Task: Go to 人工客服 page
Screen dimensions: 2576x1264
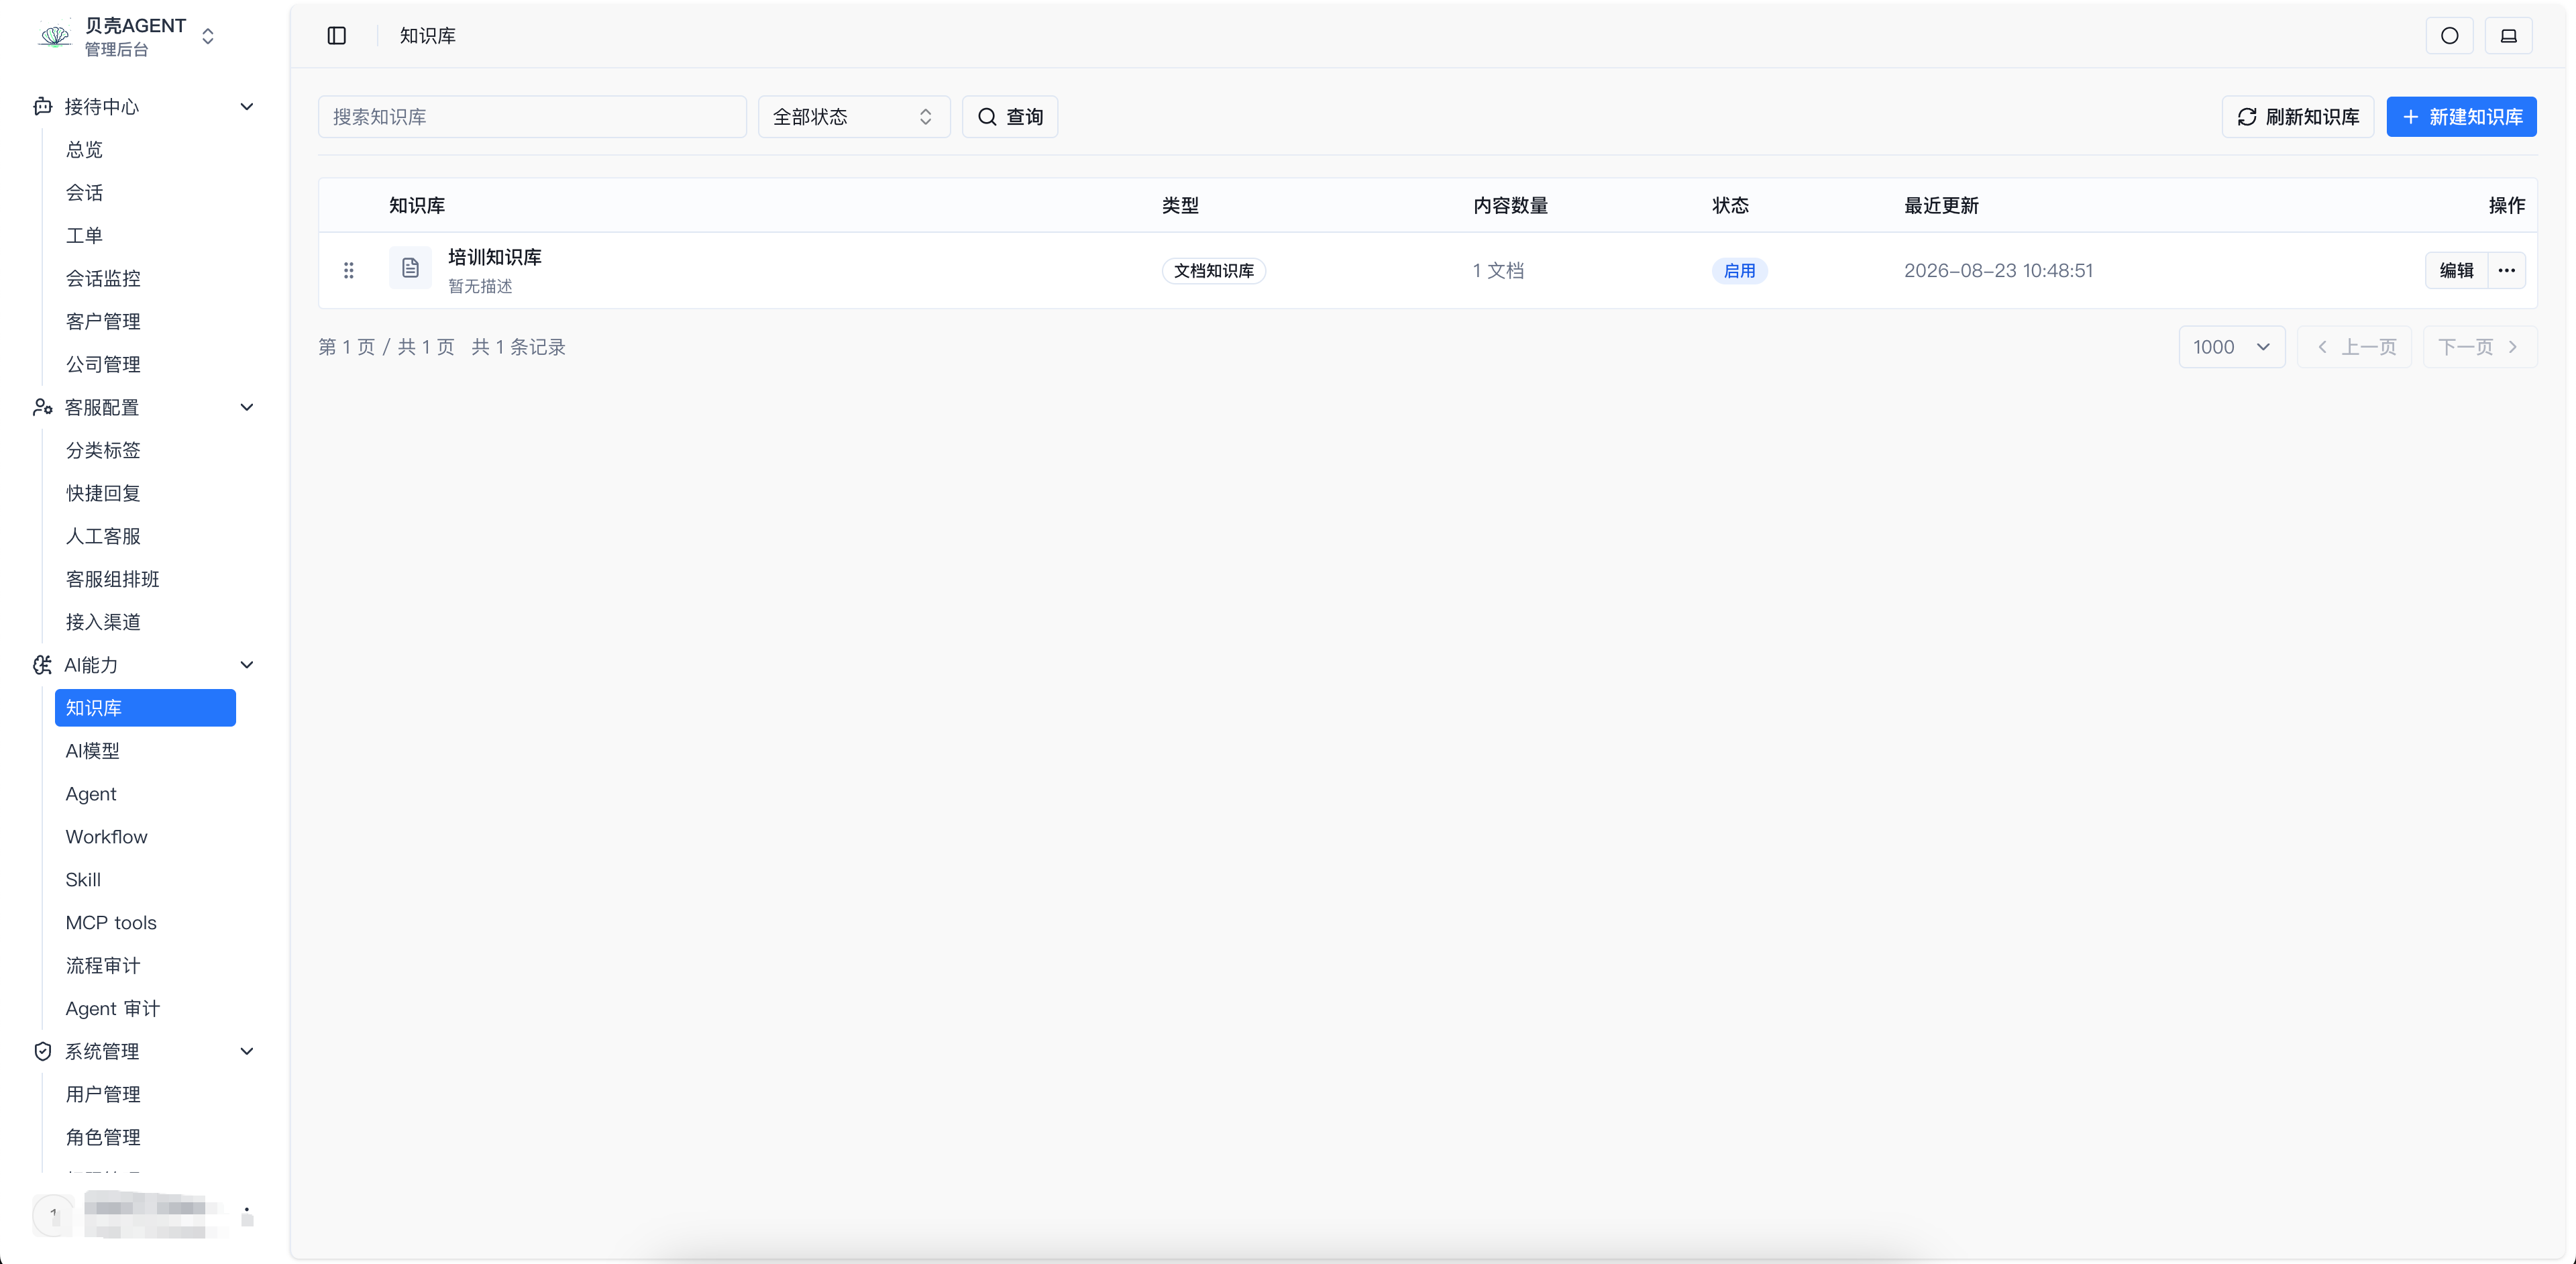Action: click(x=145, y=536)
